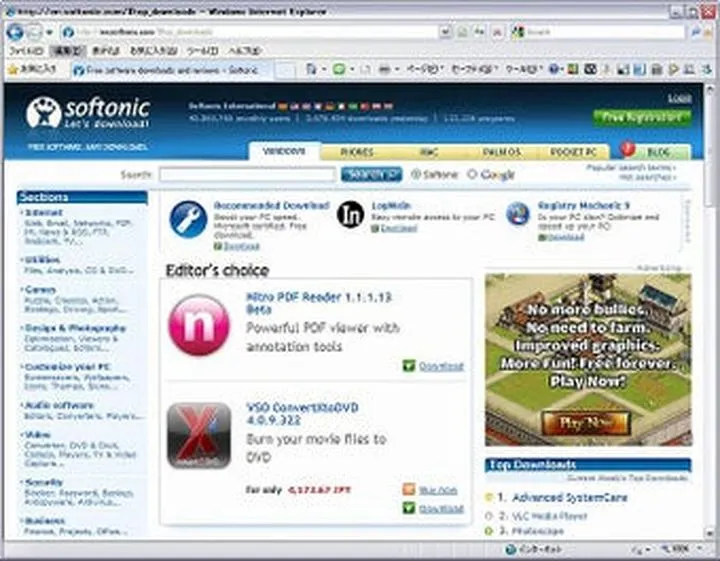Open the お気に入り(A) menu
The height and width of the screenshot is (561, 720).
[153, 50]
